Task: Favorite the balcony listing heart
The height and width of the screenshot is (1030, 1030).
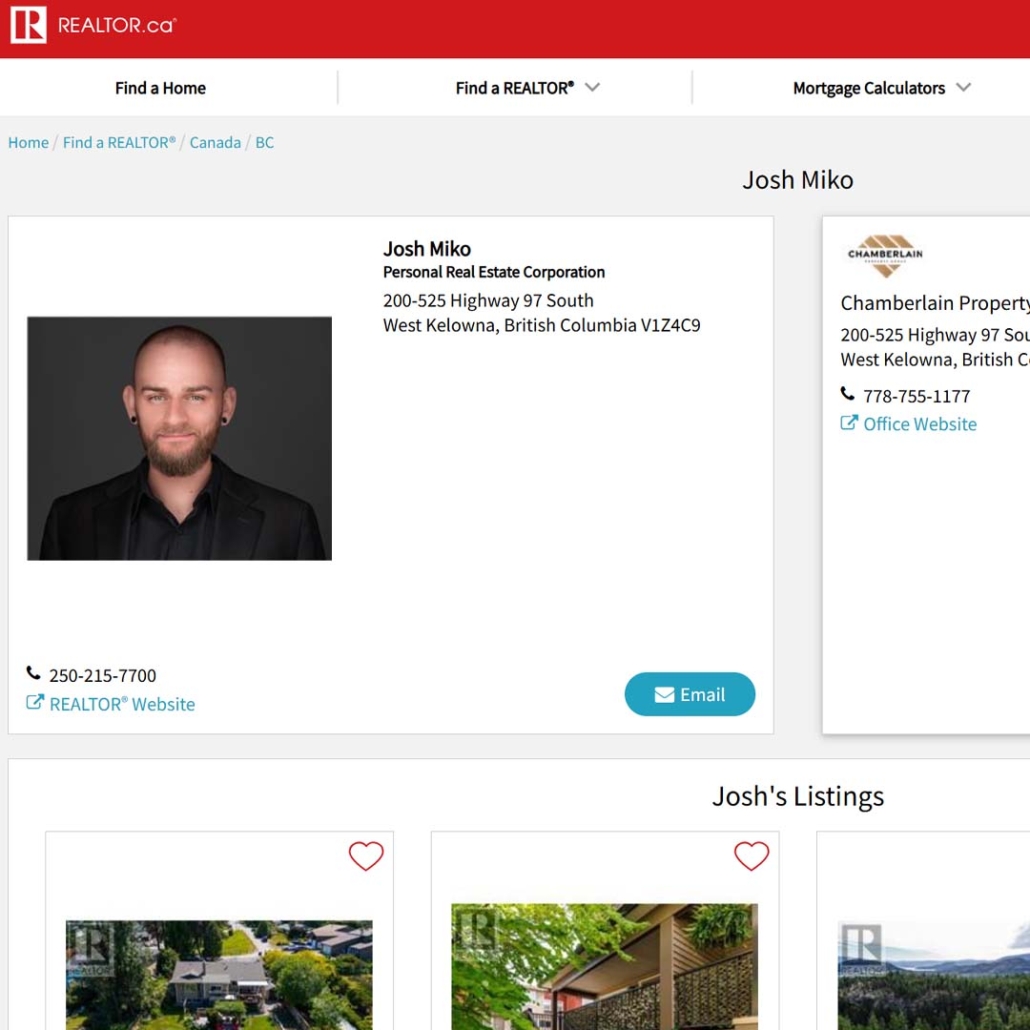Action: pos(751,856)
